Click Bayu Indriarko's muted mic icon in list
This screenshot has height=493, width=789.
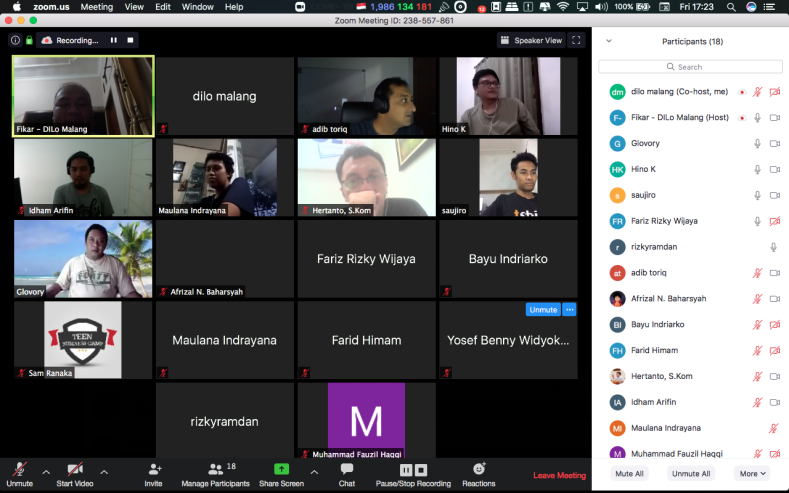coord(757,325)
